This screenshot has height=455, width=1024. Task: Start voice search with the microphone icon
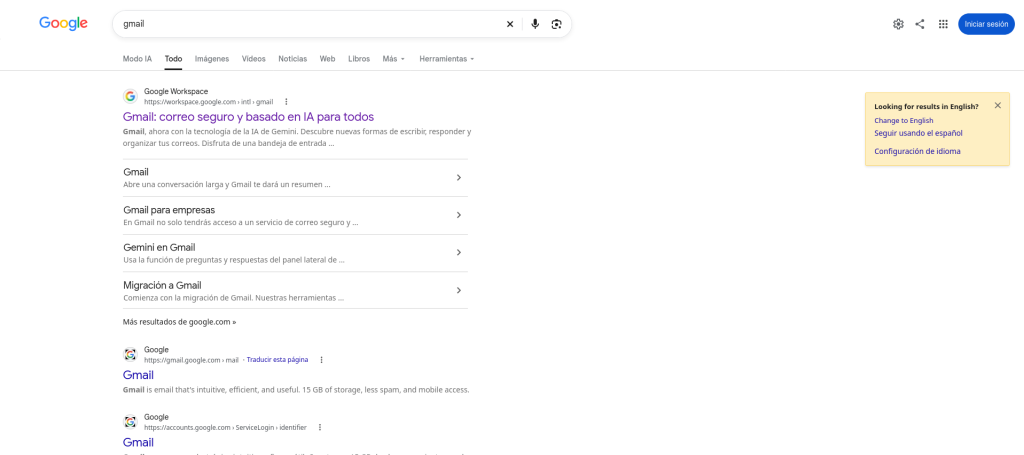[535, 24]
